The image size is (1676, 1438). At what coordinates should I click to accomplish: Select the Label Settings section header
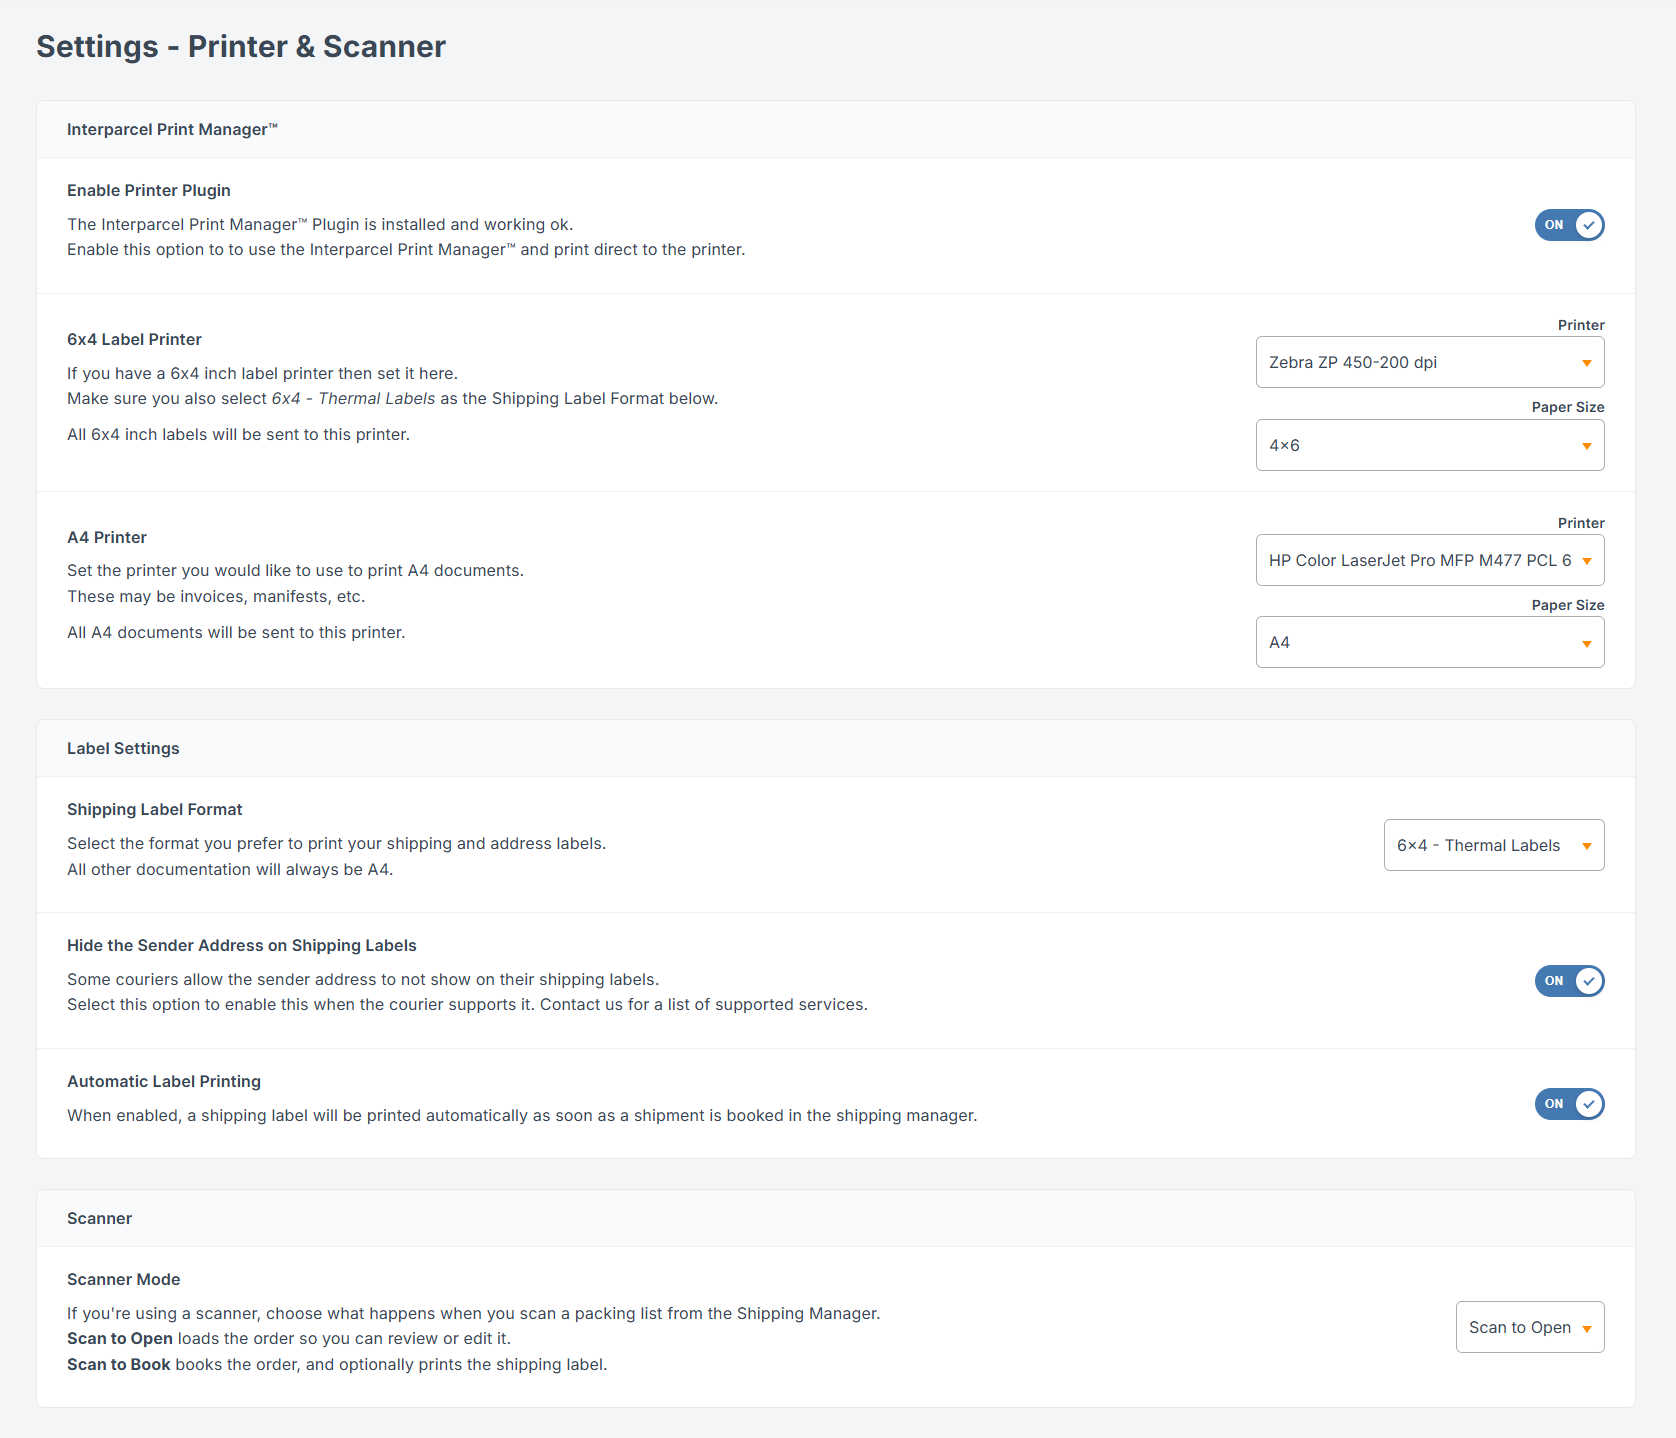[x=123, y=748]
